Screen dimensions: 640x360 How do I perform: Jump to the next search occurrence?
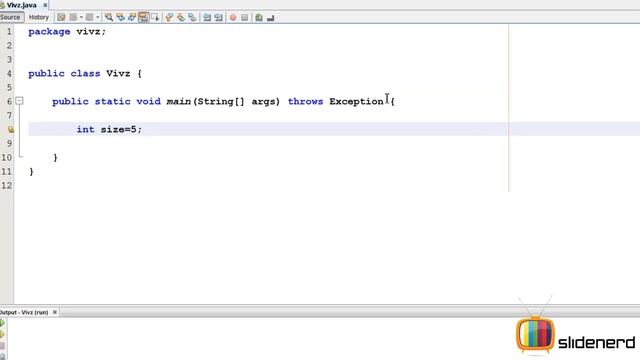(132, 17)
